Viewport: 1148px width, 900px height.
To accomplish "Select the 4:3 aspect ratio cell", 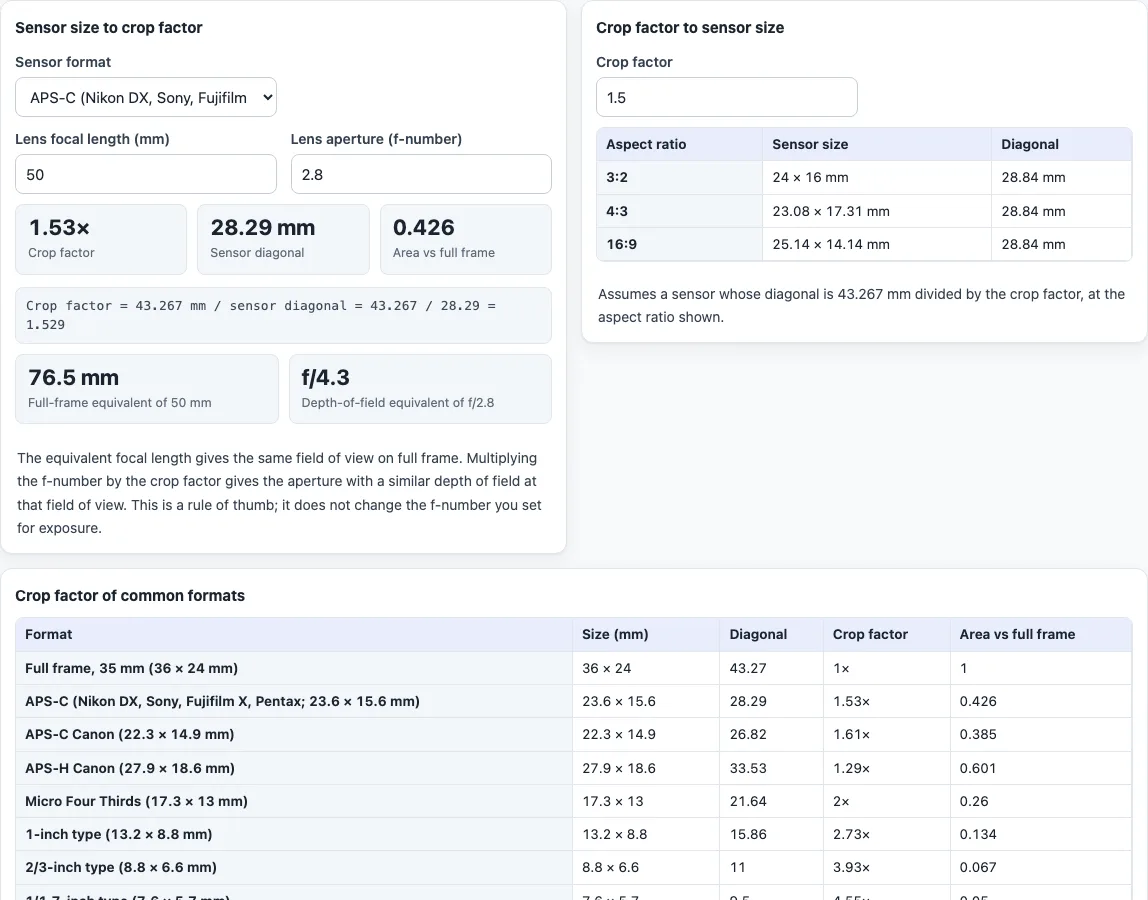I will 679,211.
